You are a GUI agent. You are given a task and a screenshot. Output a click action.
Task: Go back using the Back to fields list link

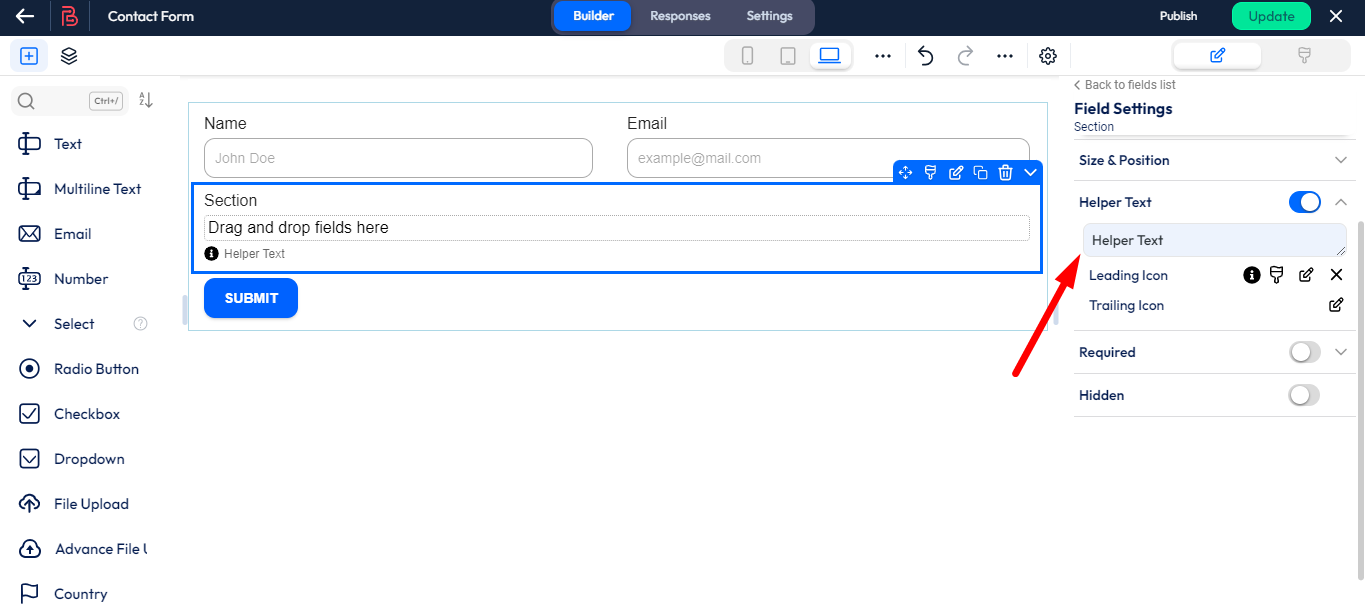click(1123, 84)
